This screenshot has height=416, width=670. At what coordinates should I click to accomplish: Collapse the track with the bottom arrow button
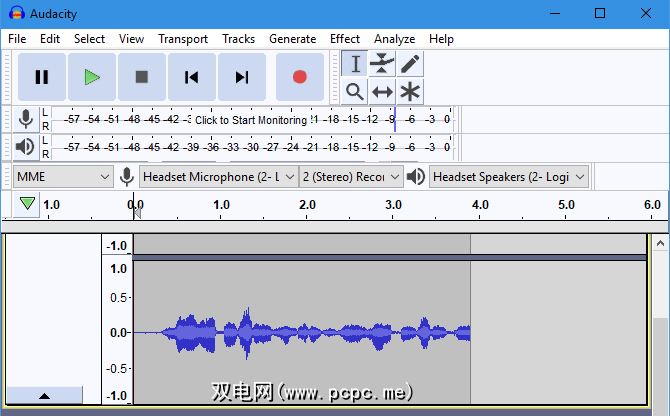tap(44, 396)
